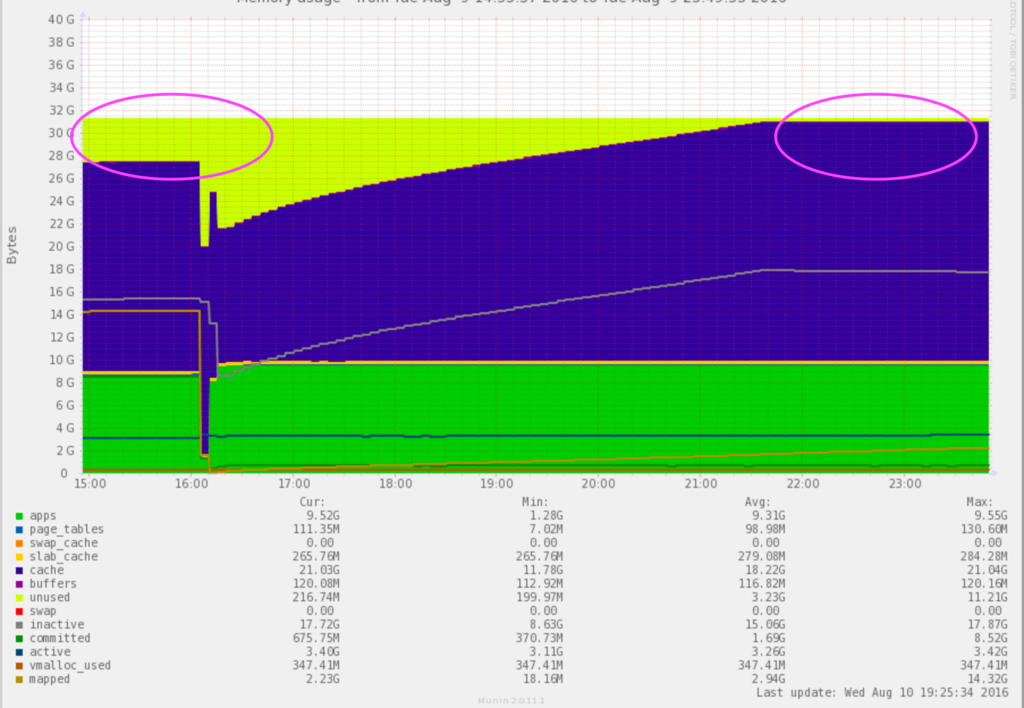This screenshot has width=1024, height=708.
Task: Click the red swap legend swatch
Action: click(19, 611)
